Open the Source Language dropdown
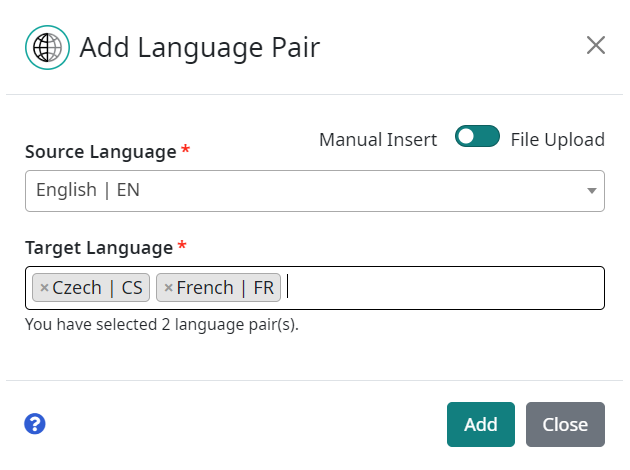This screenshot has height=470, width=630. [x=315, y=191]
